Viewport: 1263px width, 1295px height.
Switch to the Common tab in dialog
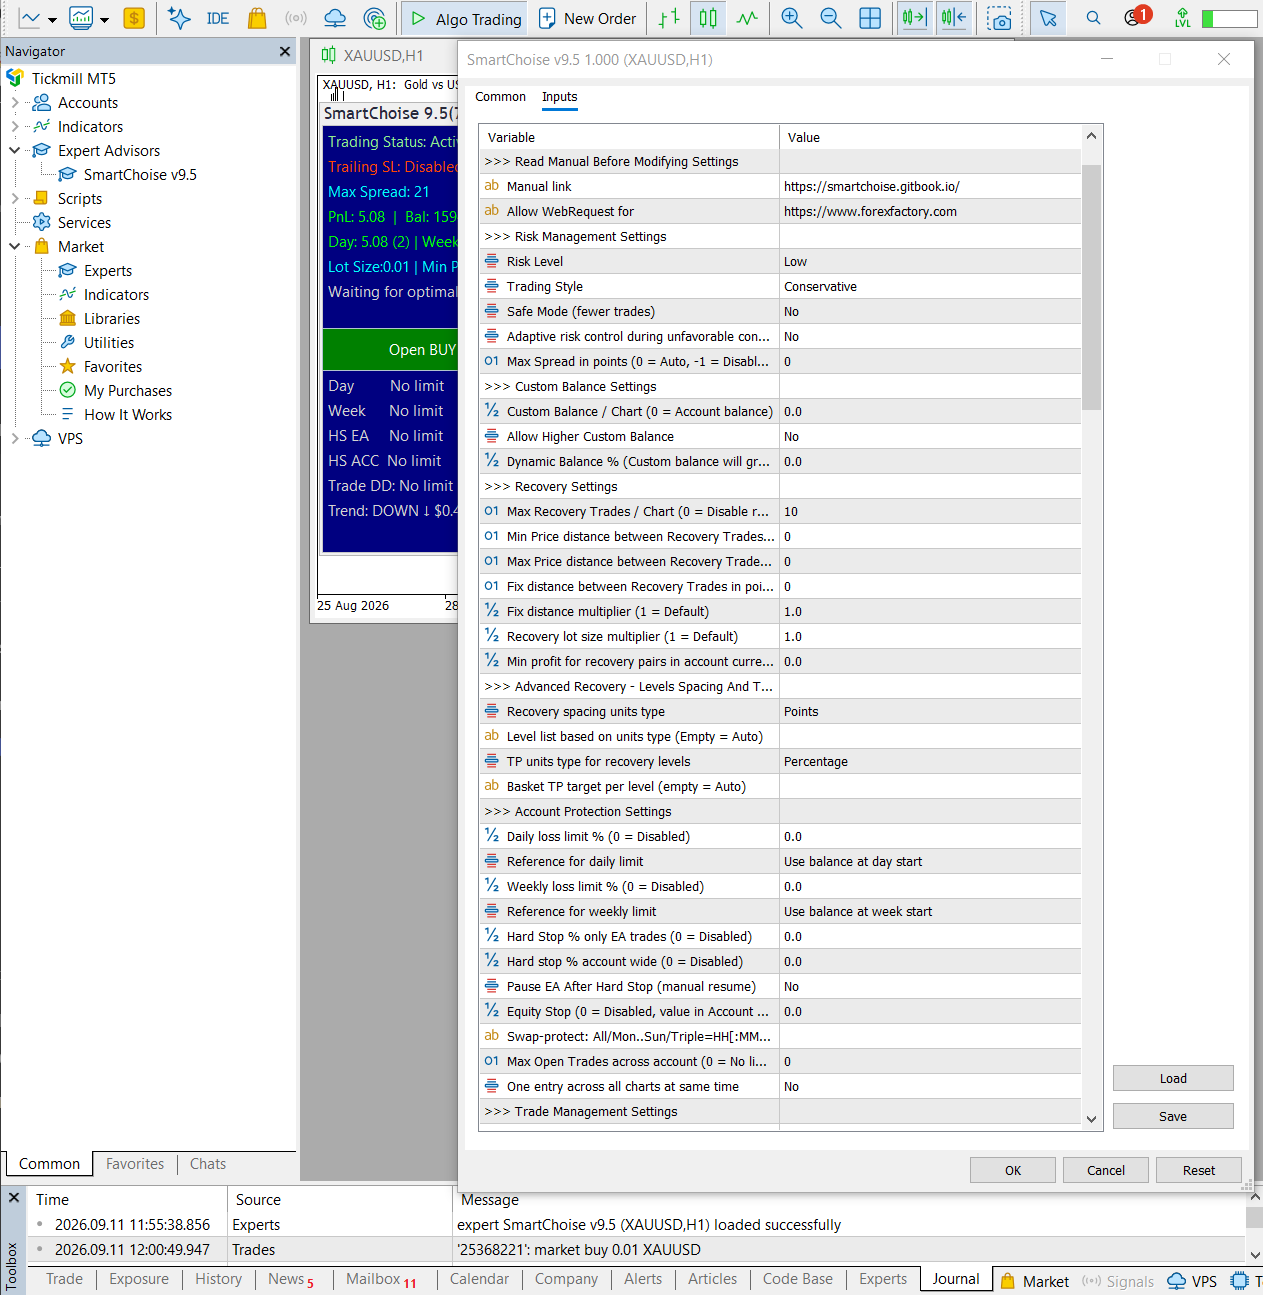point(500,97)
